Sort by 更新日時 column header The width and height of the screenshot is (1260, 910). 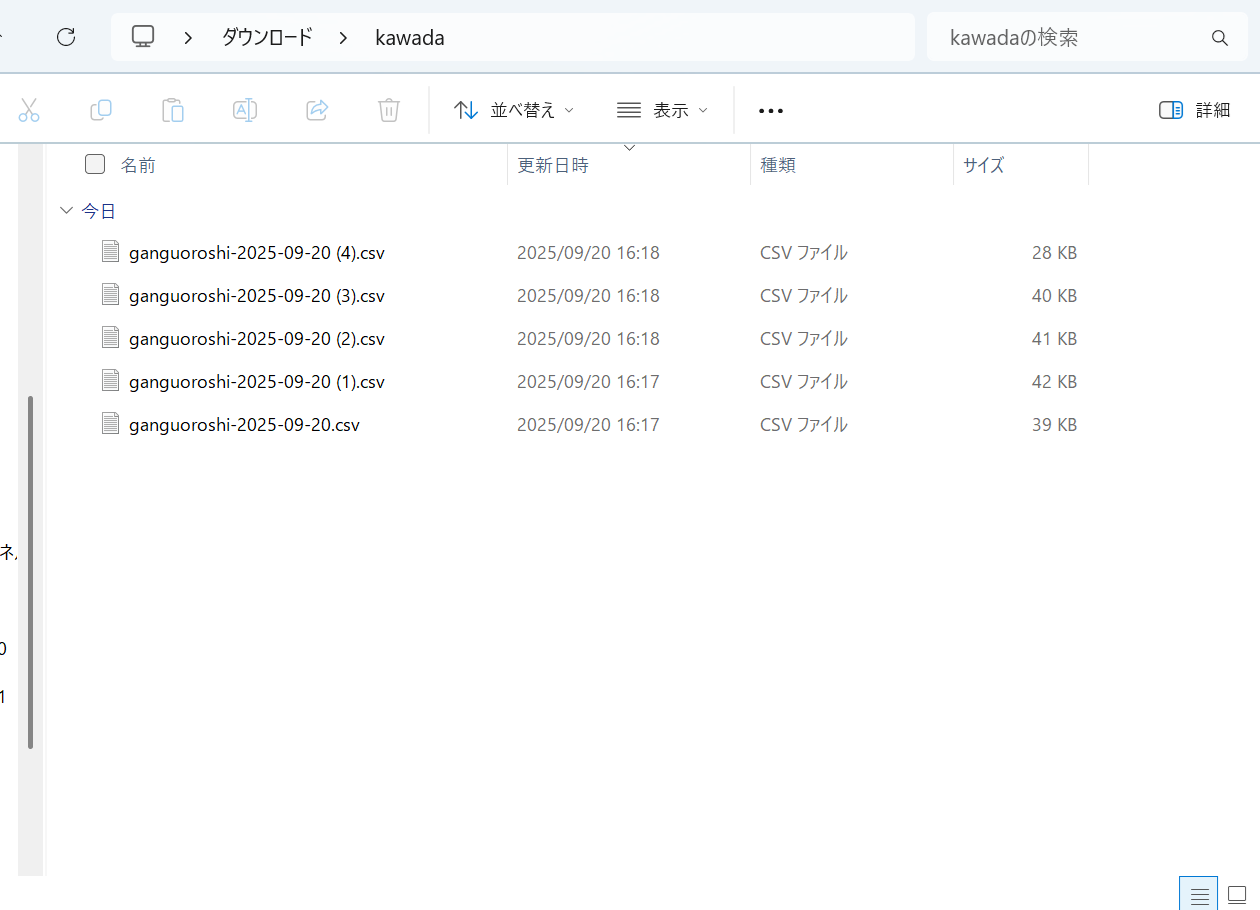coord(553,166)
